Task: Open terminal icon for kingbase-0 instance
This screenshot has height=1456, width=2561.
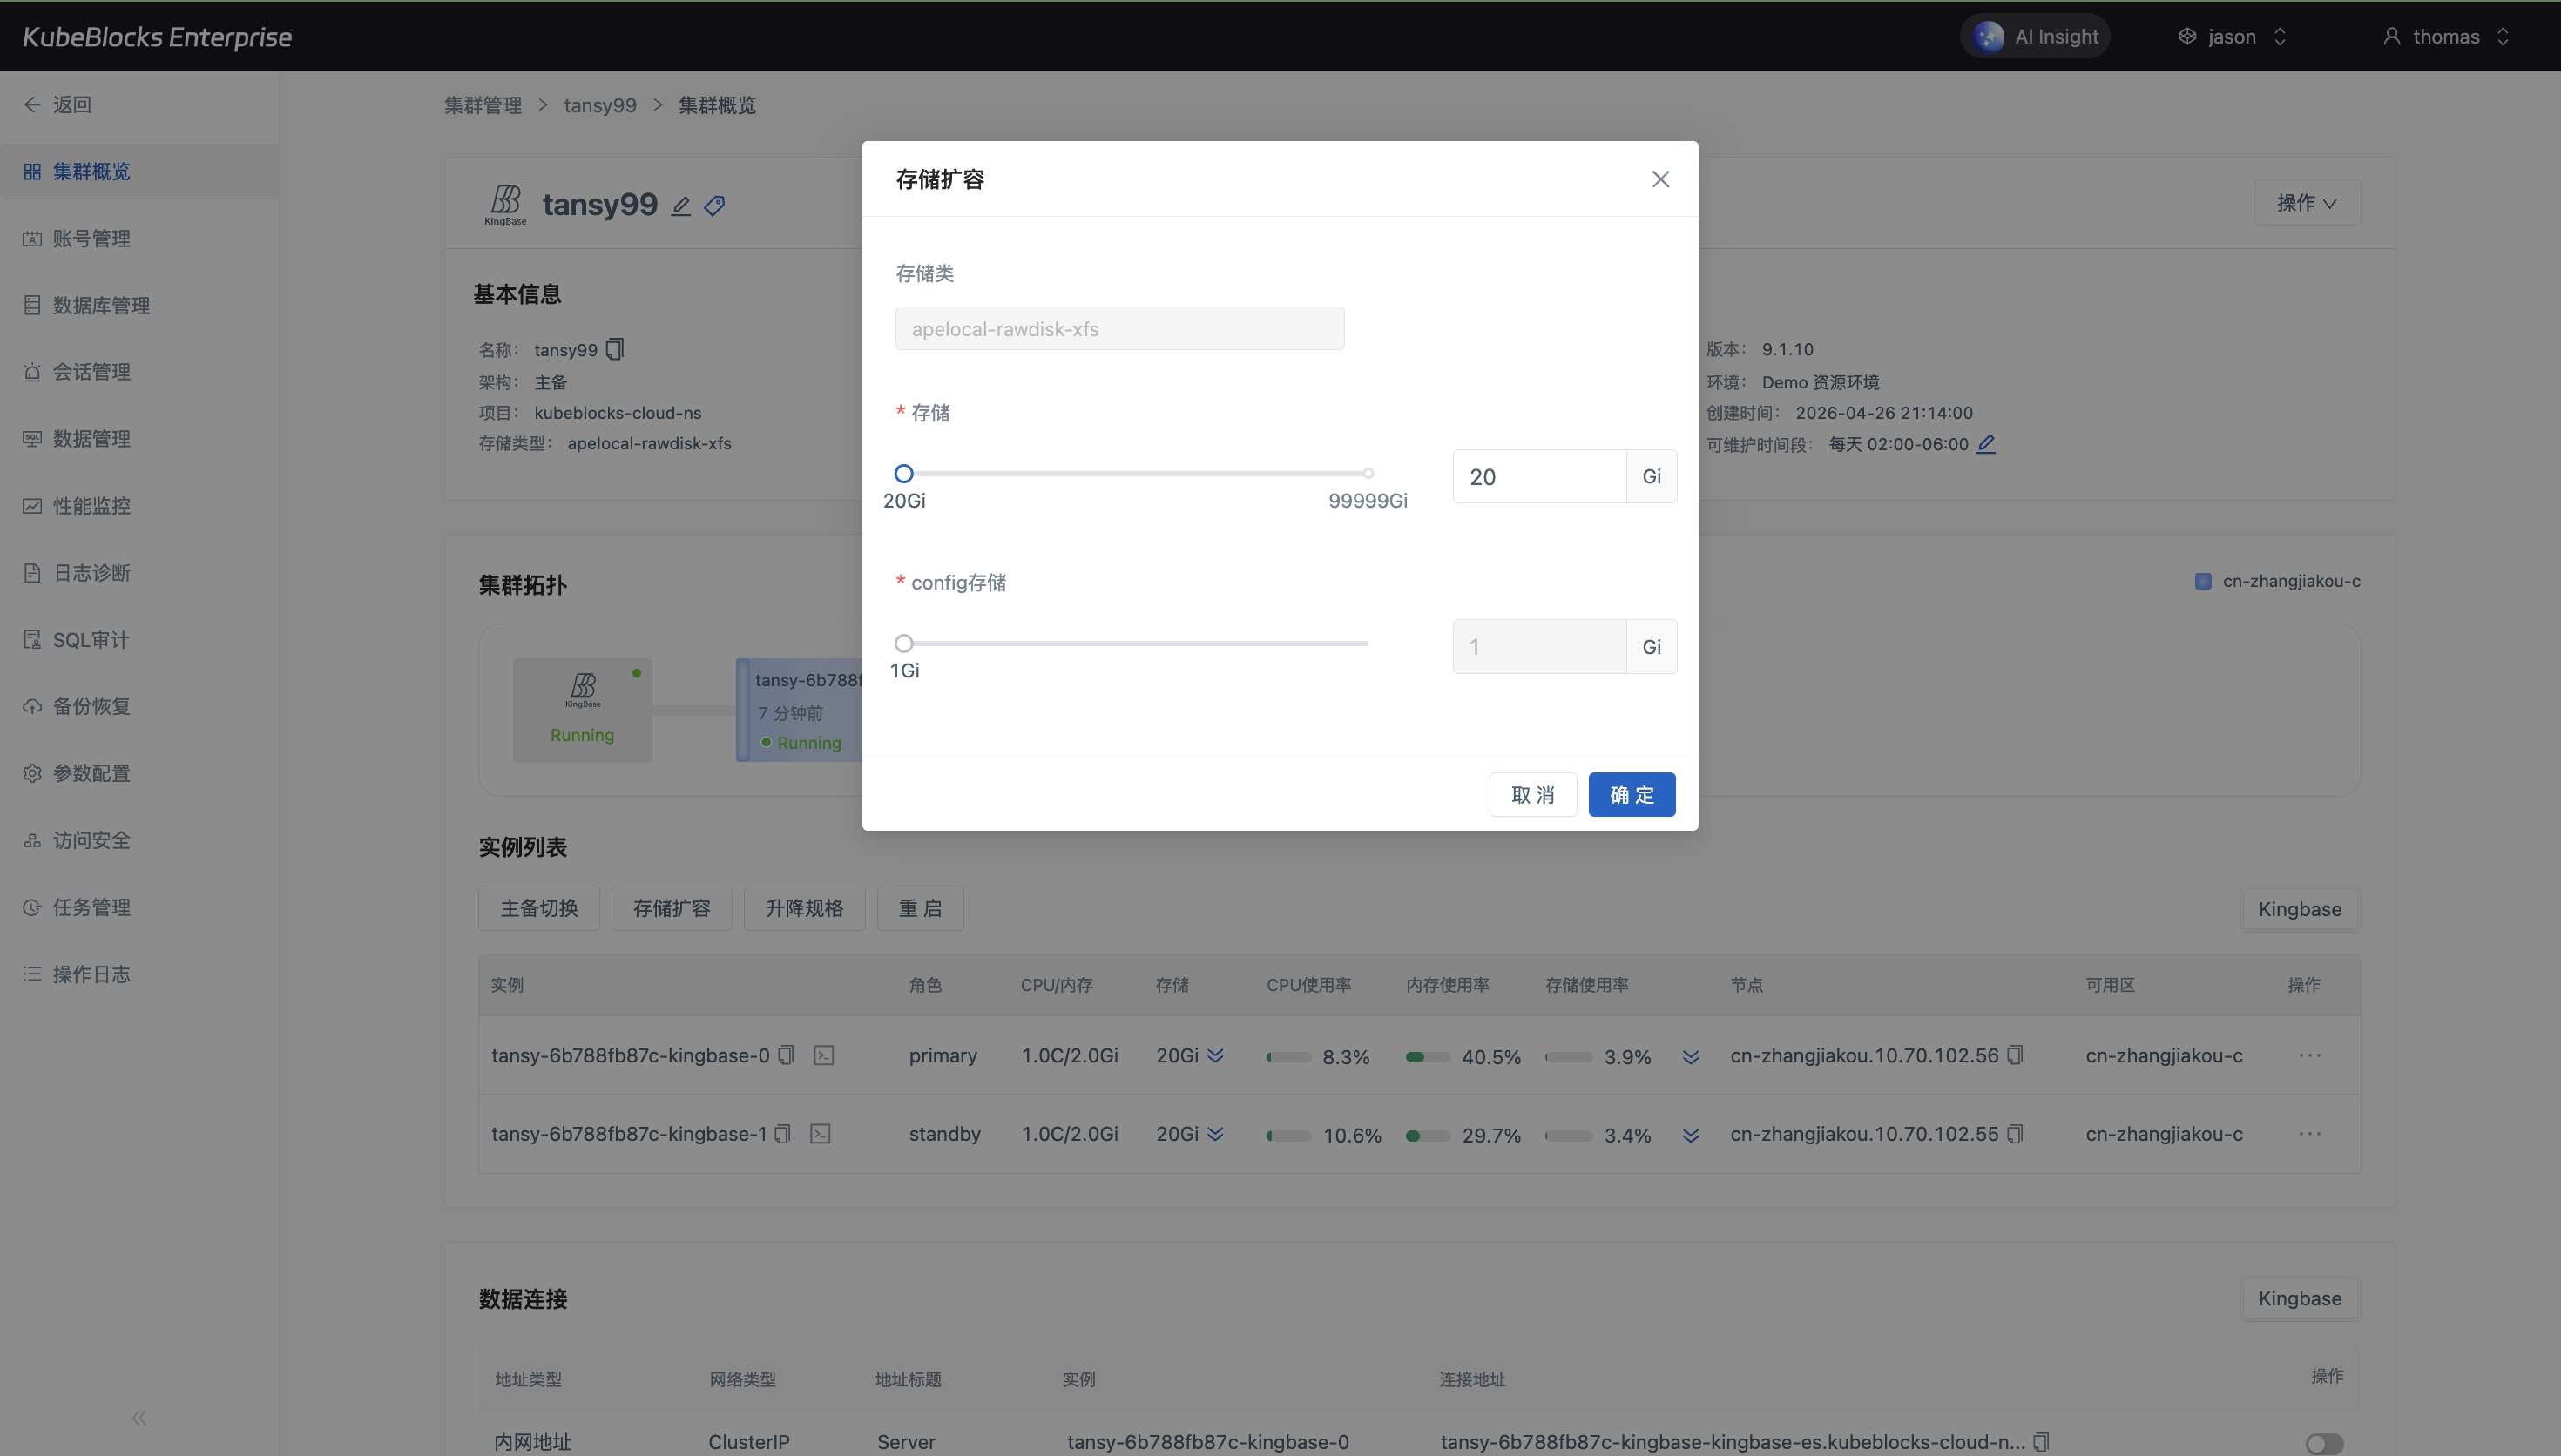Action: tap(824, 1055)
